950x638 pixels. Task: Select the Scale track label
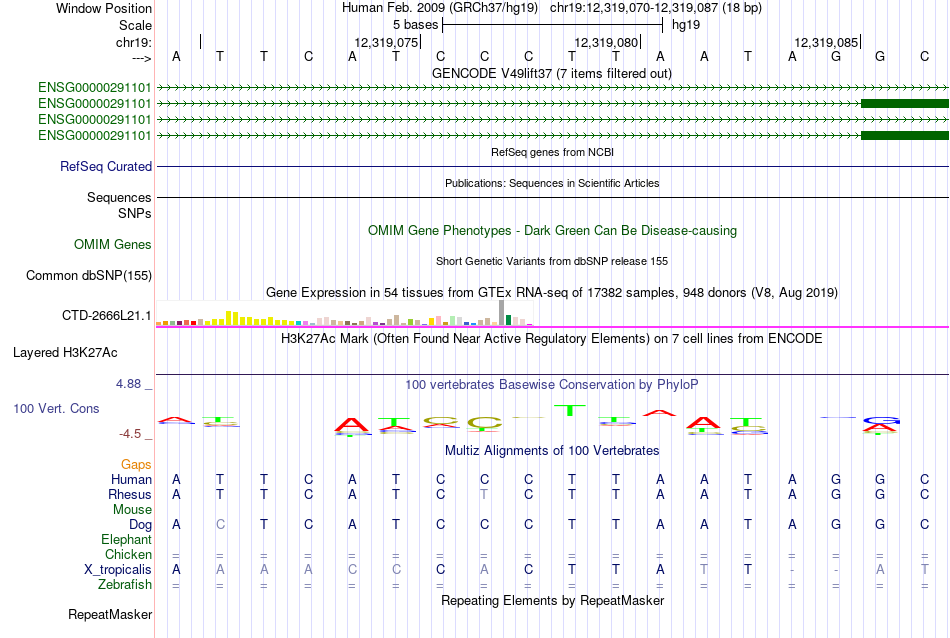135,25
